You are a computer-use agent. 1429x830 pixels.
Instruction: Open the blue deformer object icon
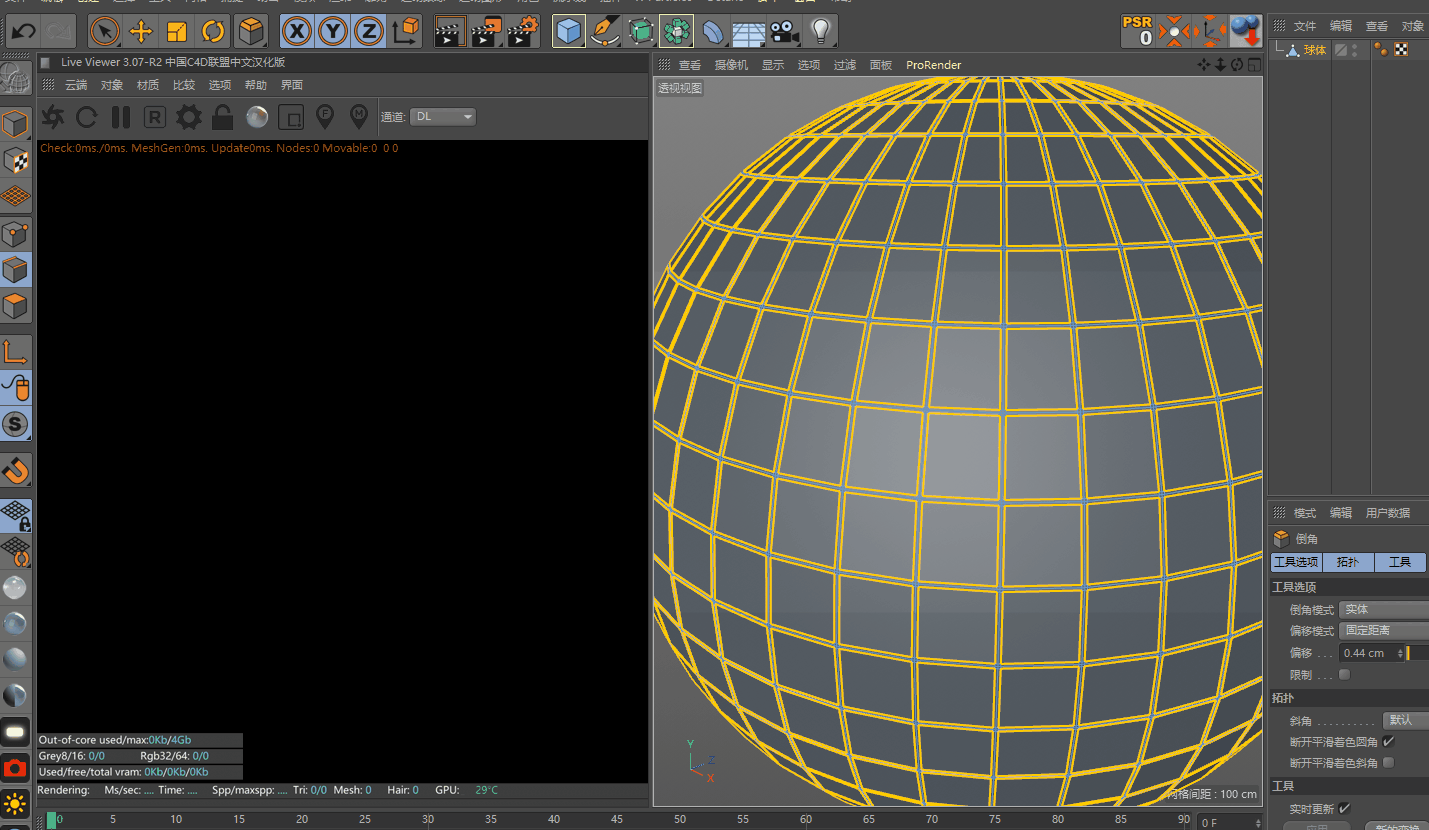point(713,31)
